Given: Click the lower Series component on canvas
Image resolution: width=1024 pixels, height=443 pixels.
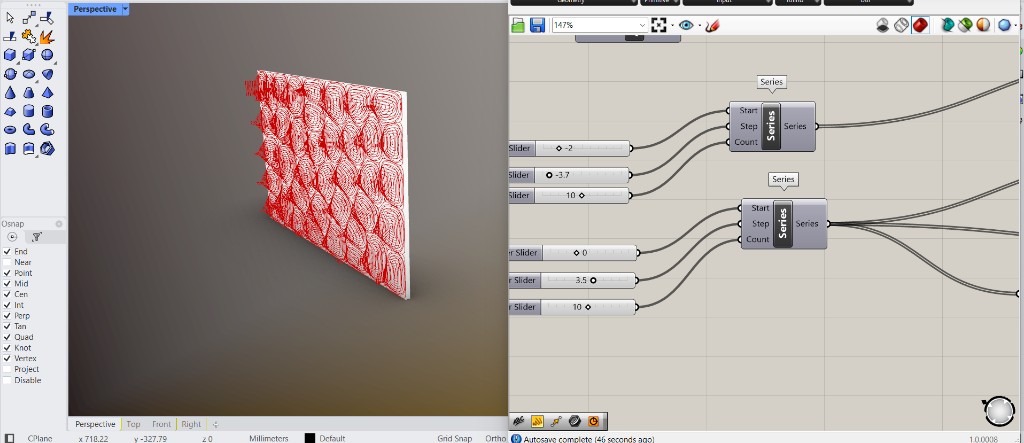Looking at the screenshot, I should (x=784, y=223).
